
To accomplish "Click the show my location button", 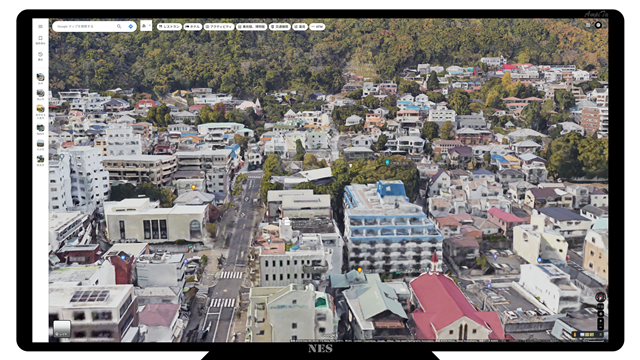I will [x=600, y=314].
